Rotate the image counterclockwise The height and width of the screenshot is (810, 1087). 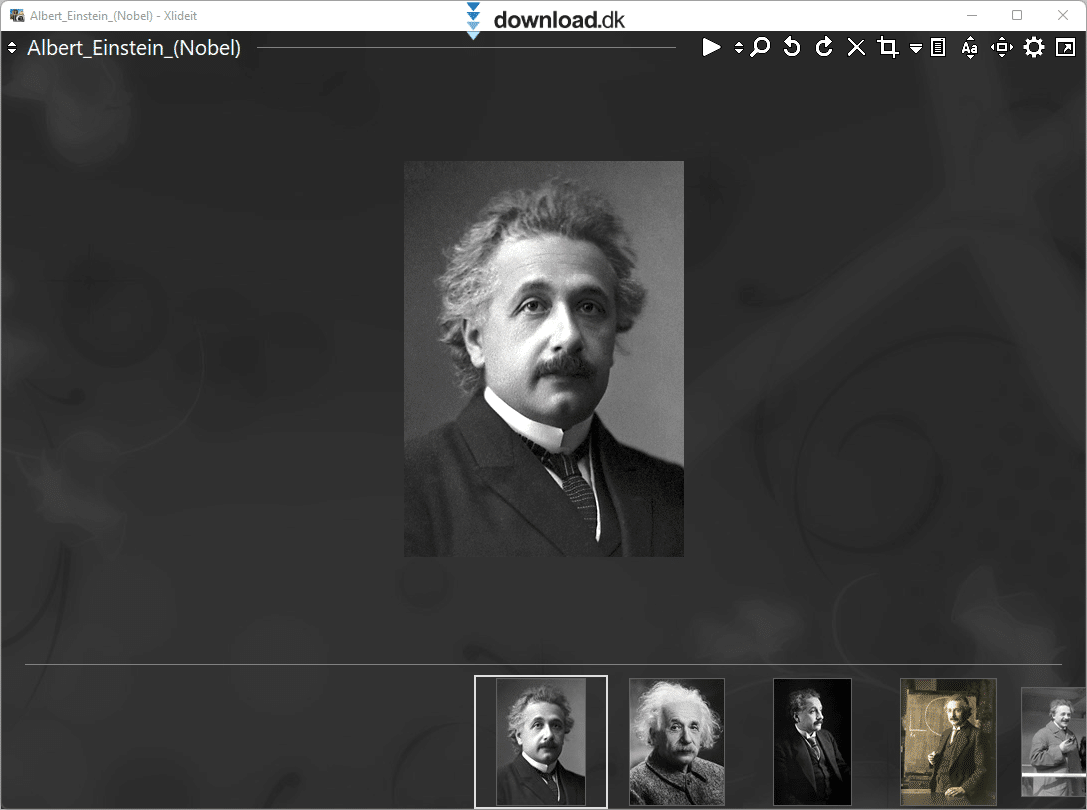pyautogui.click(x=792, y=47)
